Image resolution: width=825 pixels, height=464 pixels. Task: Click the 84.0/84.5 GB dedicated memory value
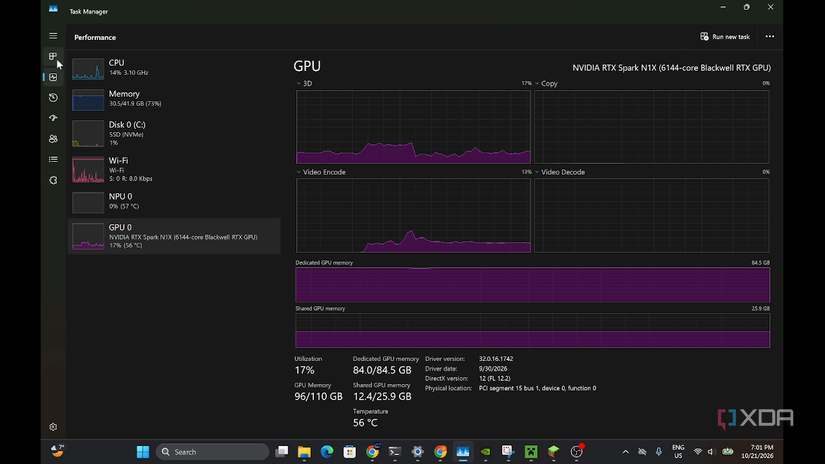pos(382,370)
